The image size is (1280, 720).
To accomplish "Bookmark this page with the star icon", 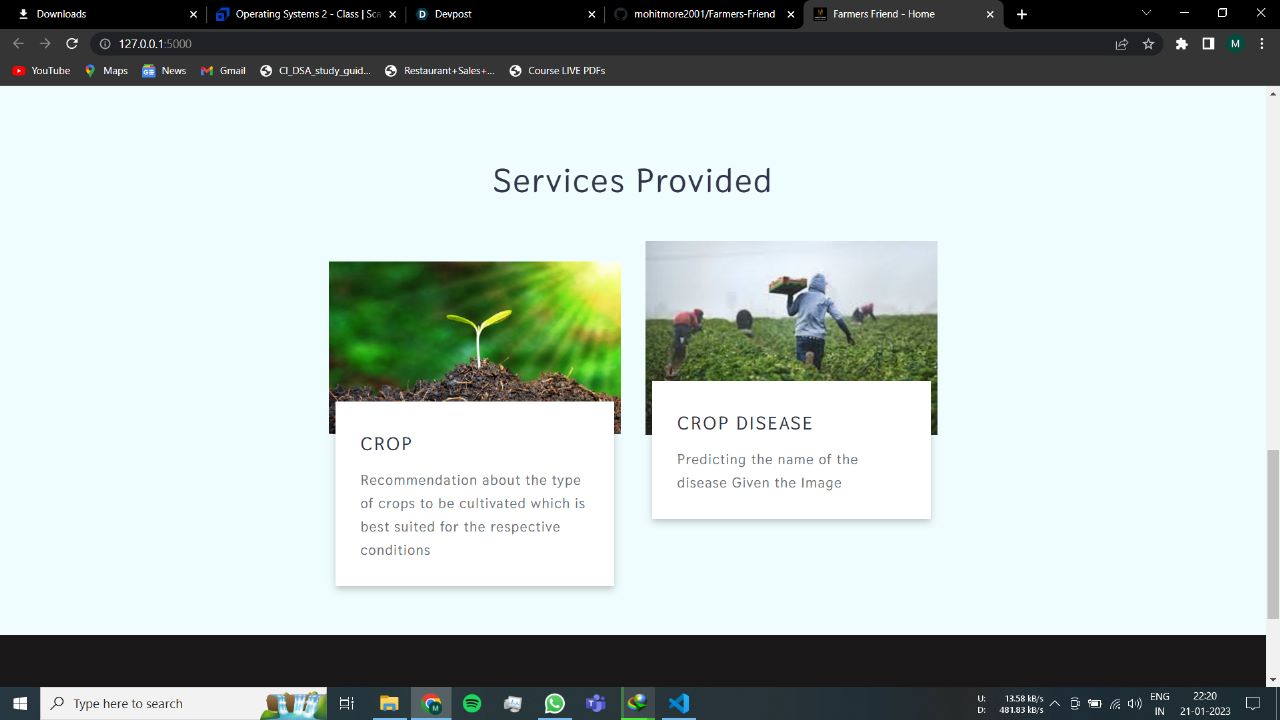I will (x=1148, y=44).
